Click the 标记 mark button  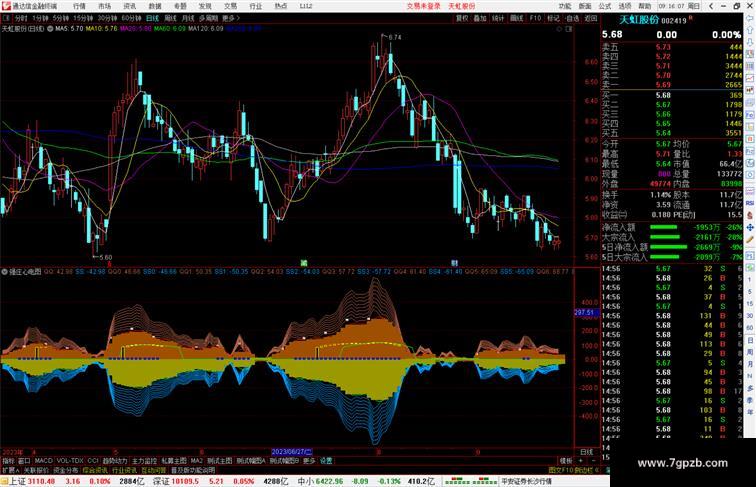coord(553,18)
